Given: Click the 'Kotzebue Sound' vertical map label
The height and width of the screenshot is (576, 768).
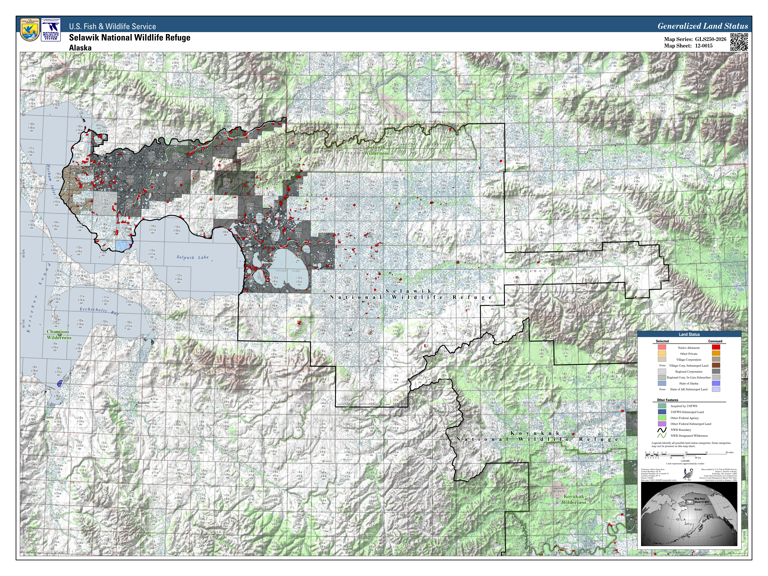Looking at the screenshot, I should pos(38,298).
